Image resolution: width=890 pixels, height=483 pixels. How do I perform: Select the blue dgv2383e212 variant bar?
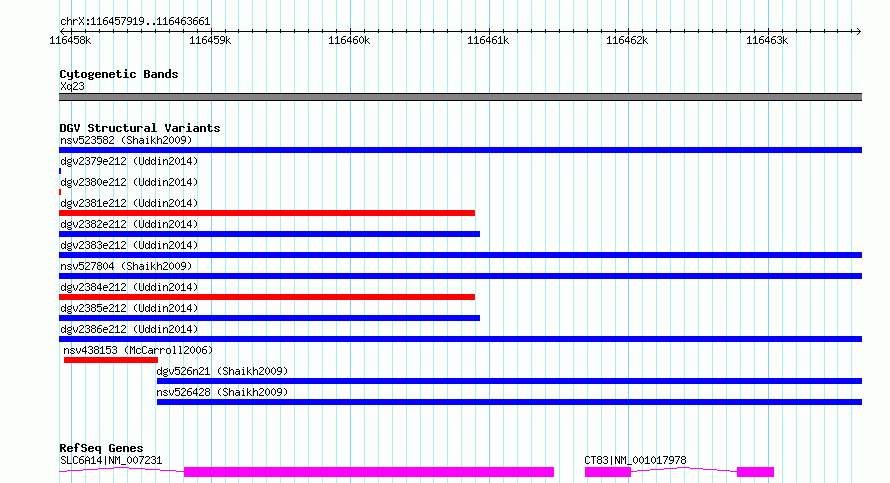(460, 255)
